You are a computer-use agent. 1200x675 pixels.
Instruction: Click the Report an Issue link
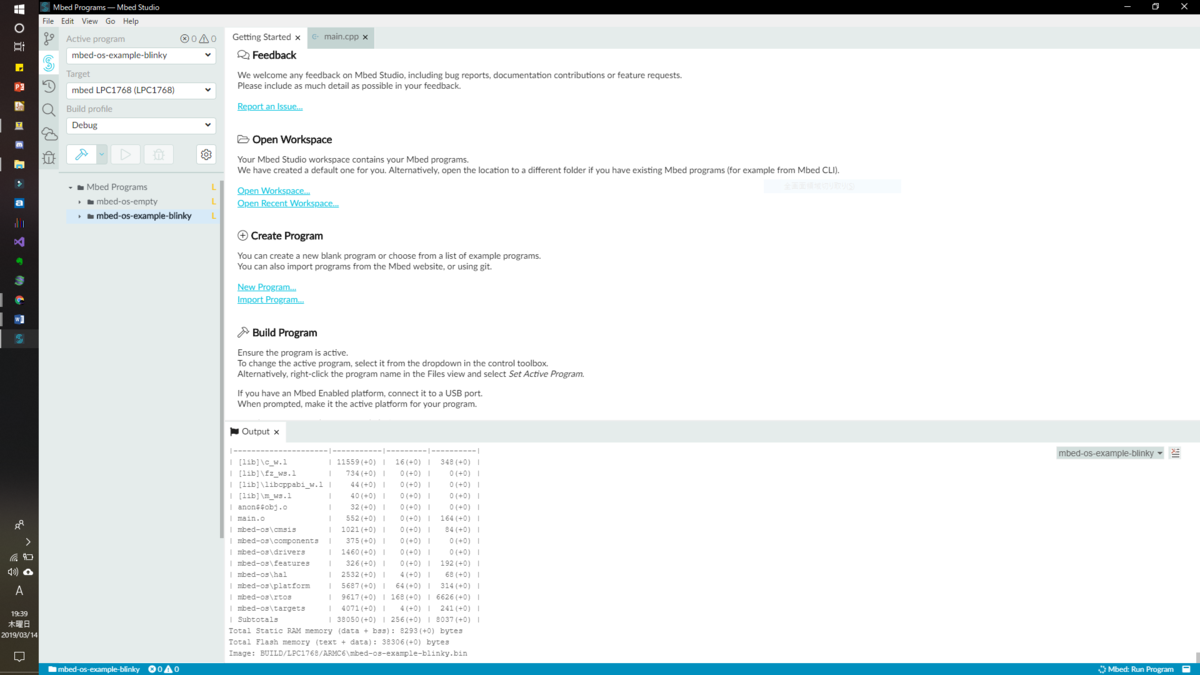coord(270,106)
